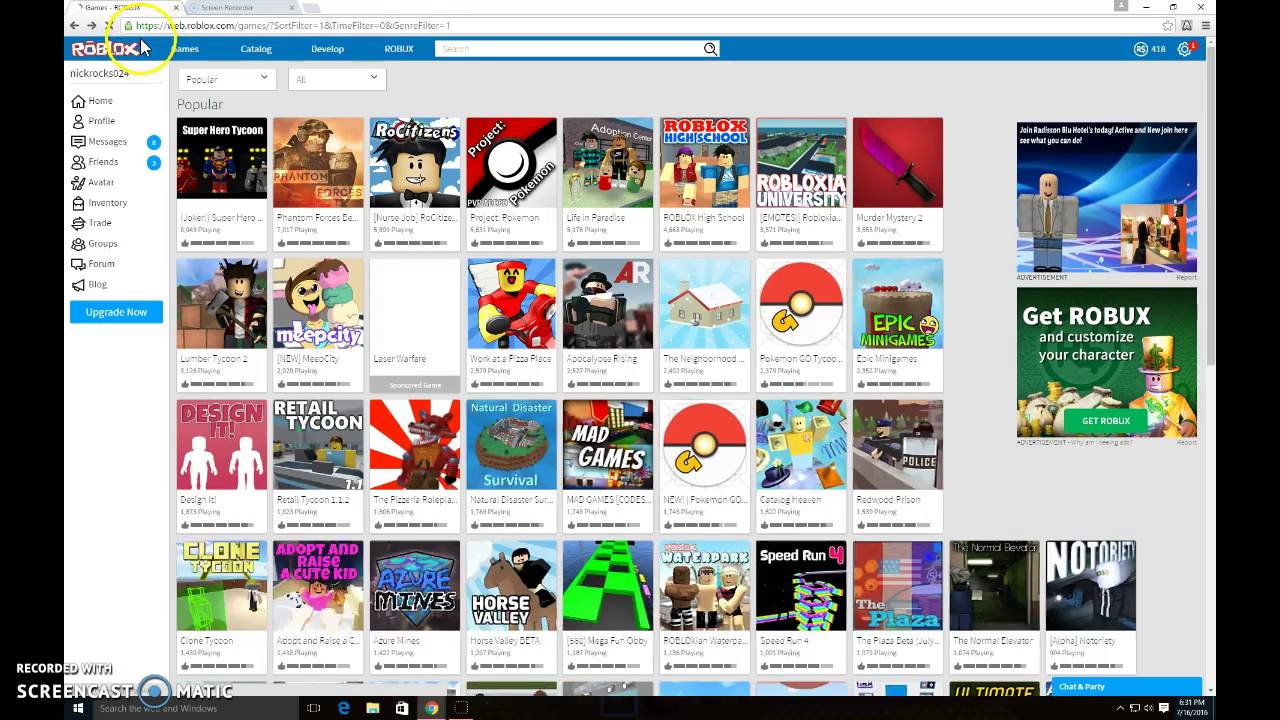Viewport: 1280px width, 720px height.
Task: Click Report under the Radisson ad
Action: click(x=1186, y=277)
